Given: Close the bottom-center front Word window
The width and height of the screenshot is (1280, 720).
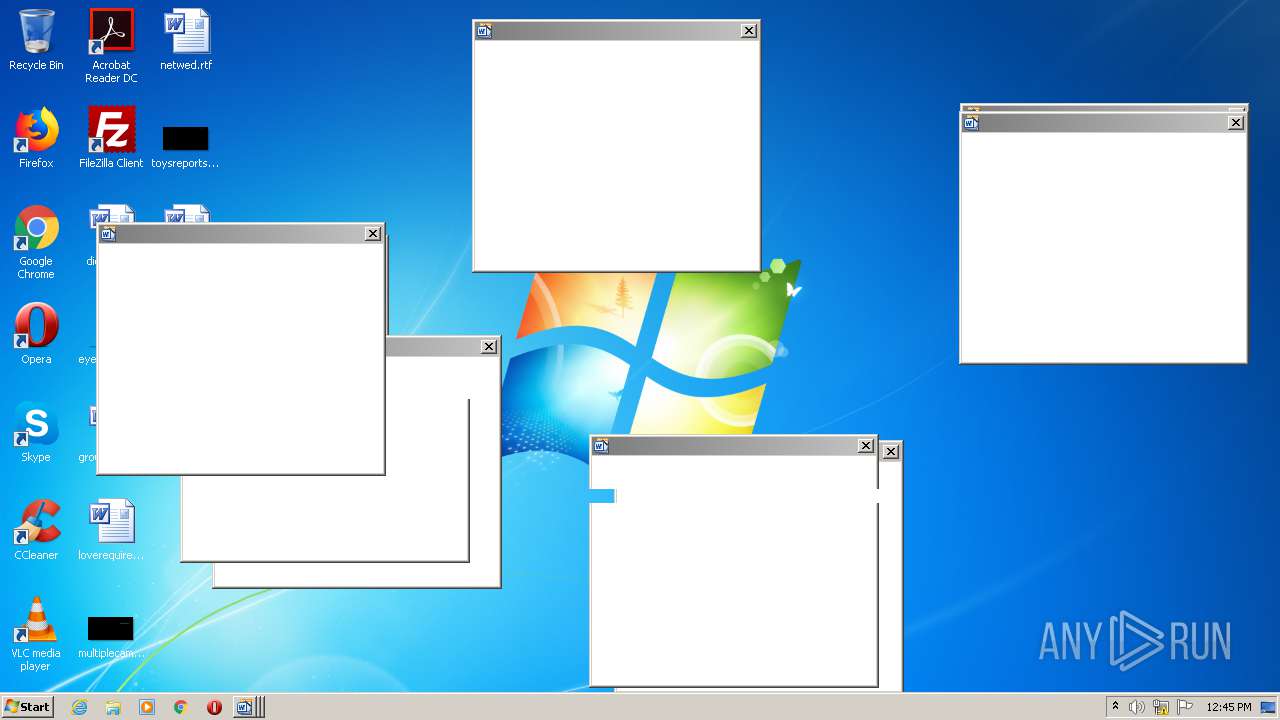Looking at the screenshot, I should (x=866, y=446).
